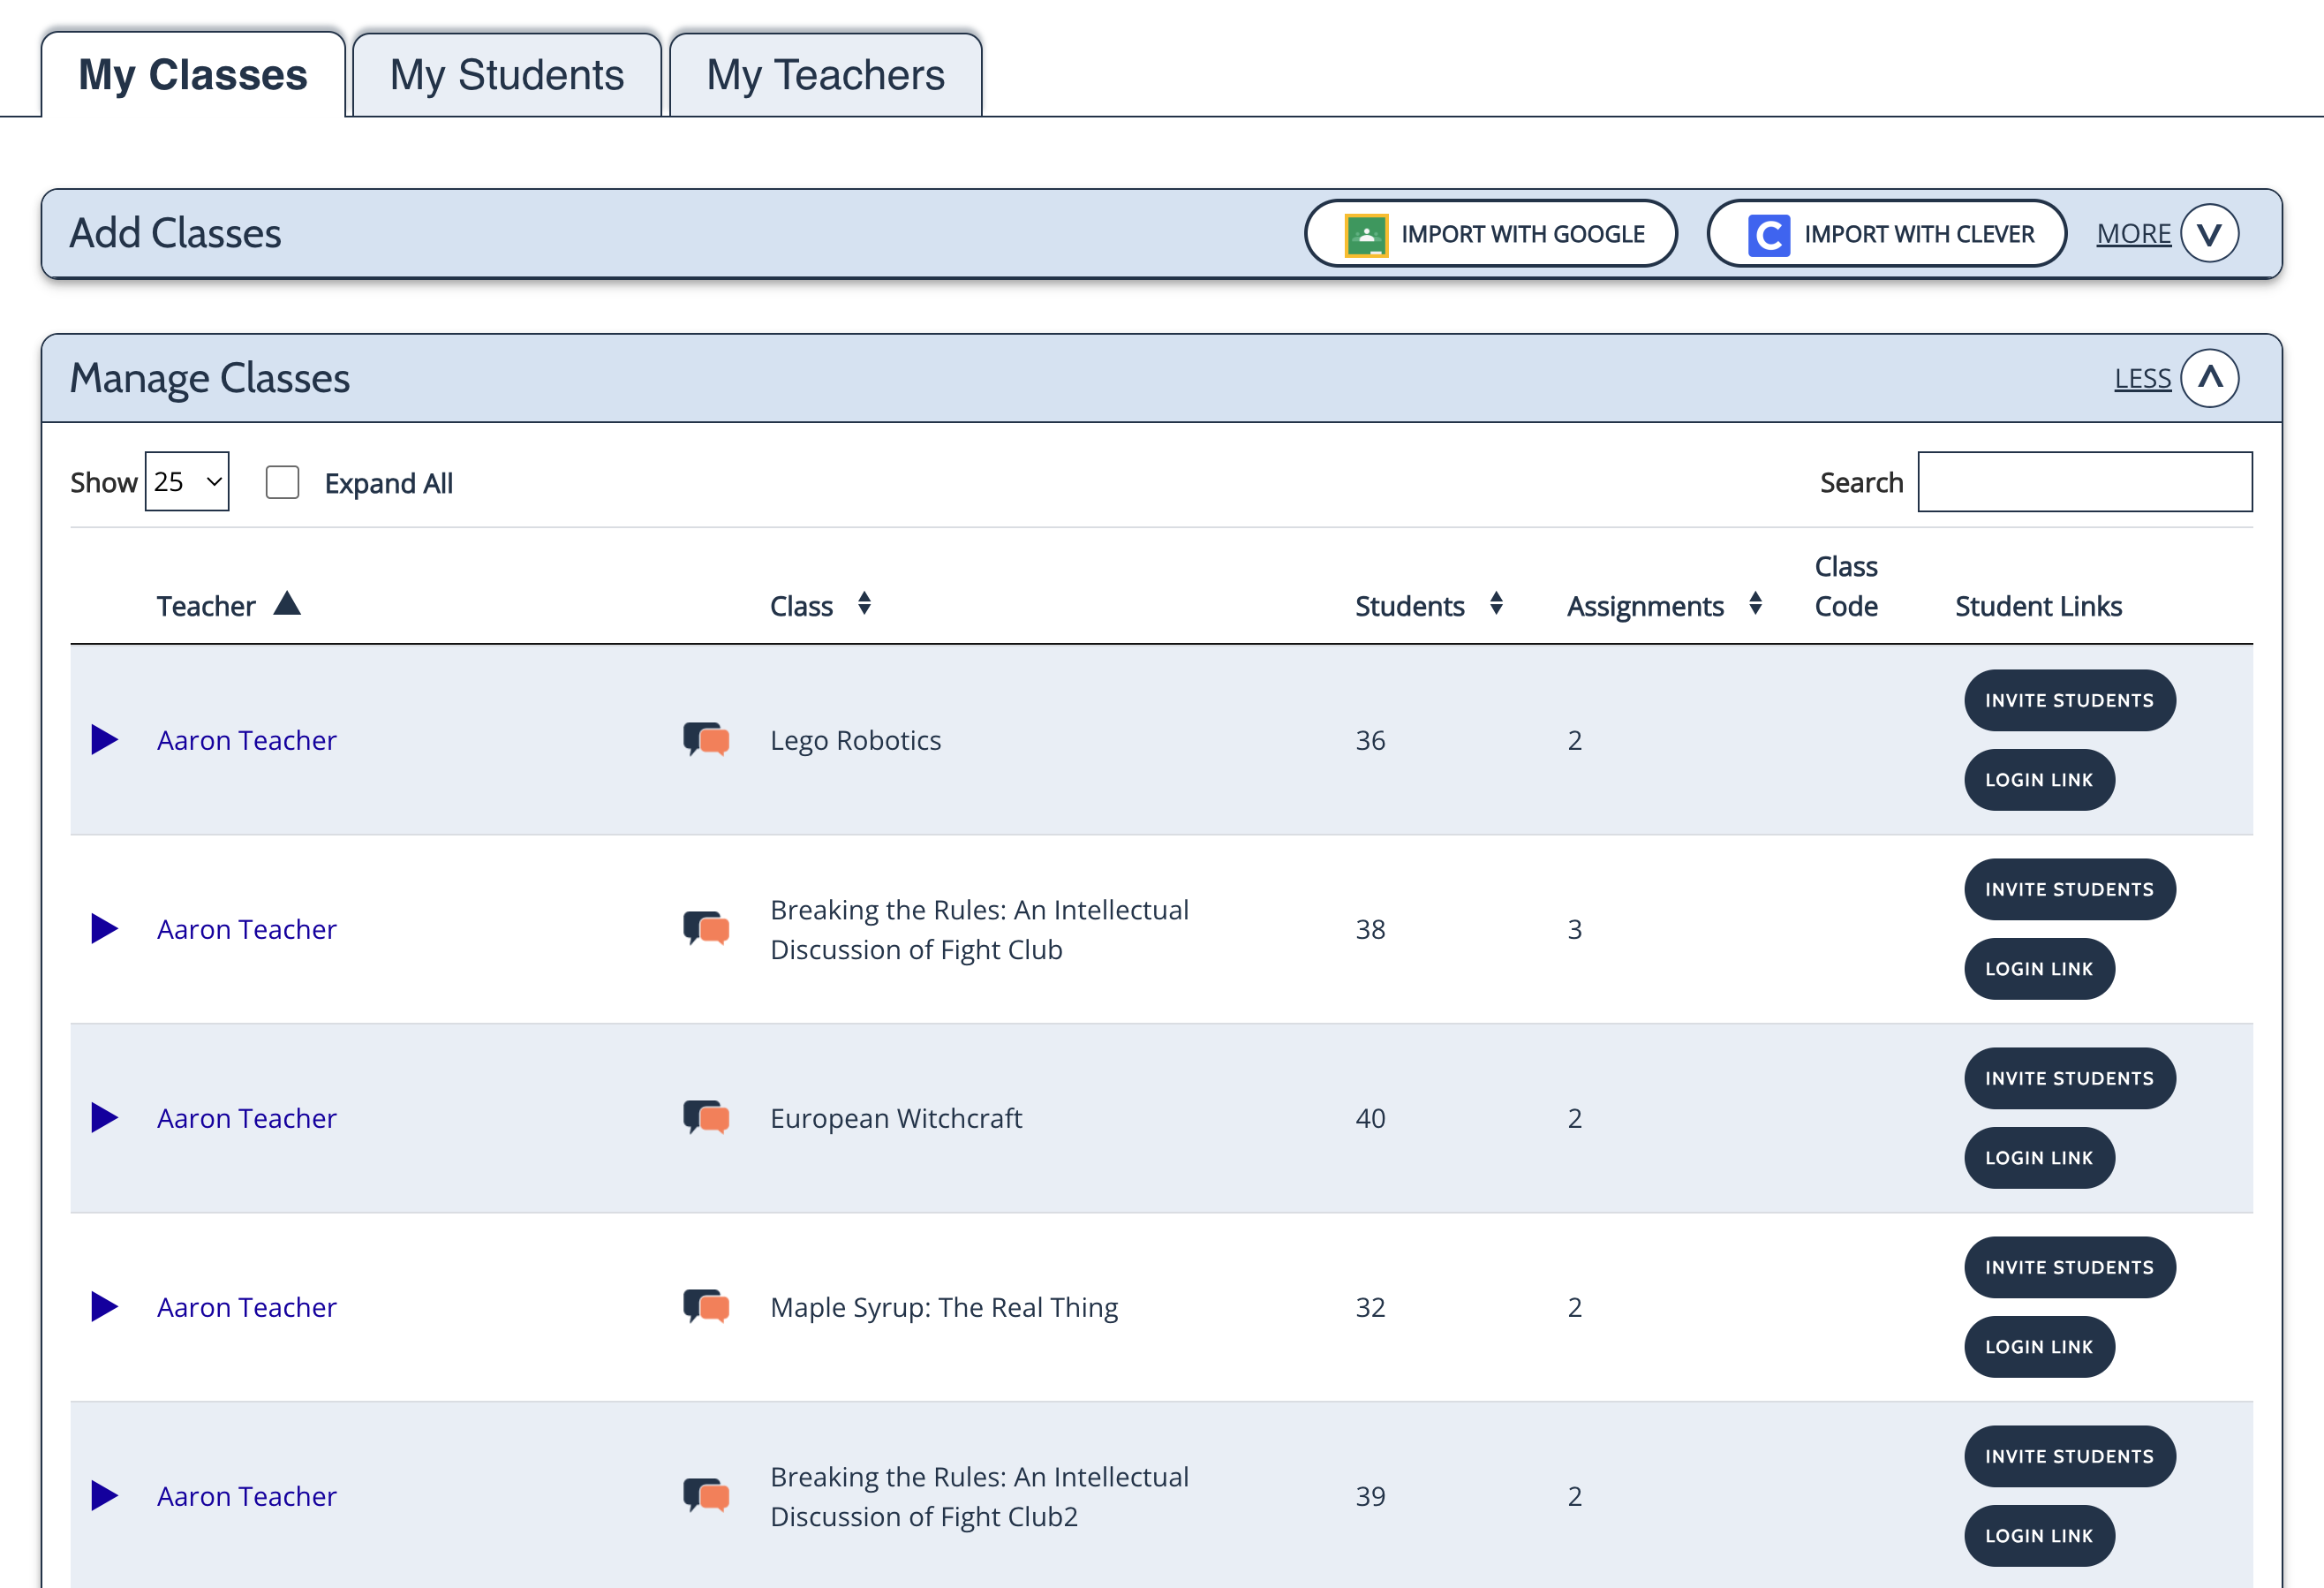This screenshot has height=1588, width=2324.
Task: Click chat icon beside 38-student Fight Club class
Action: coord(706,929)
